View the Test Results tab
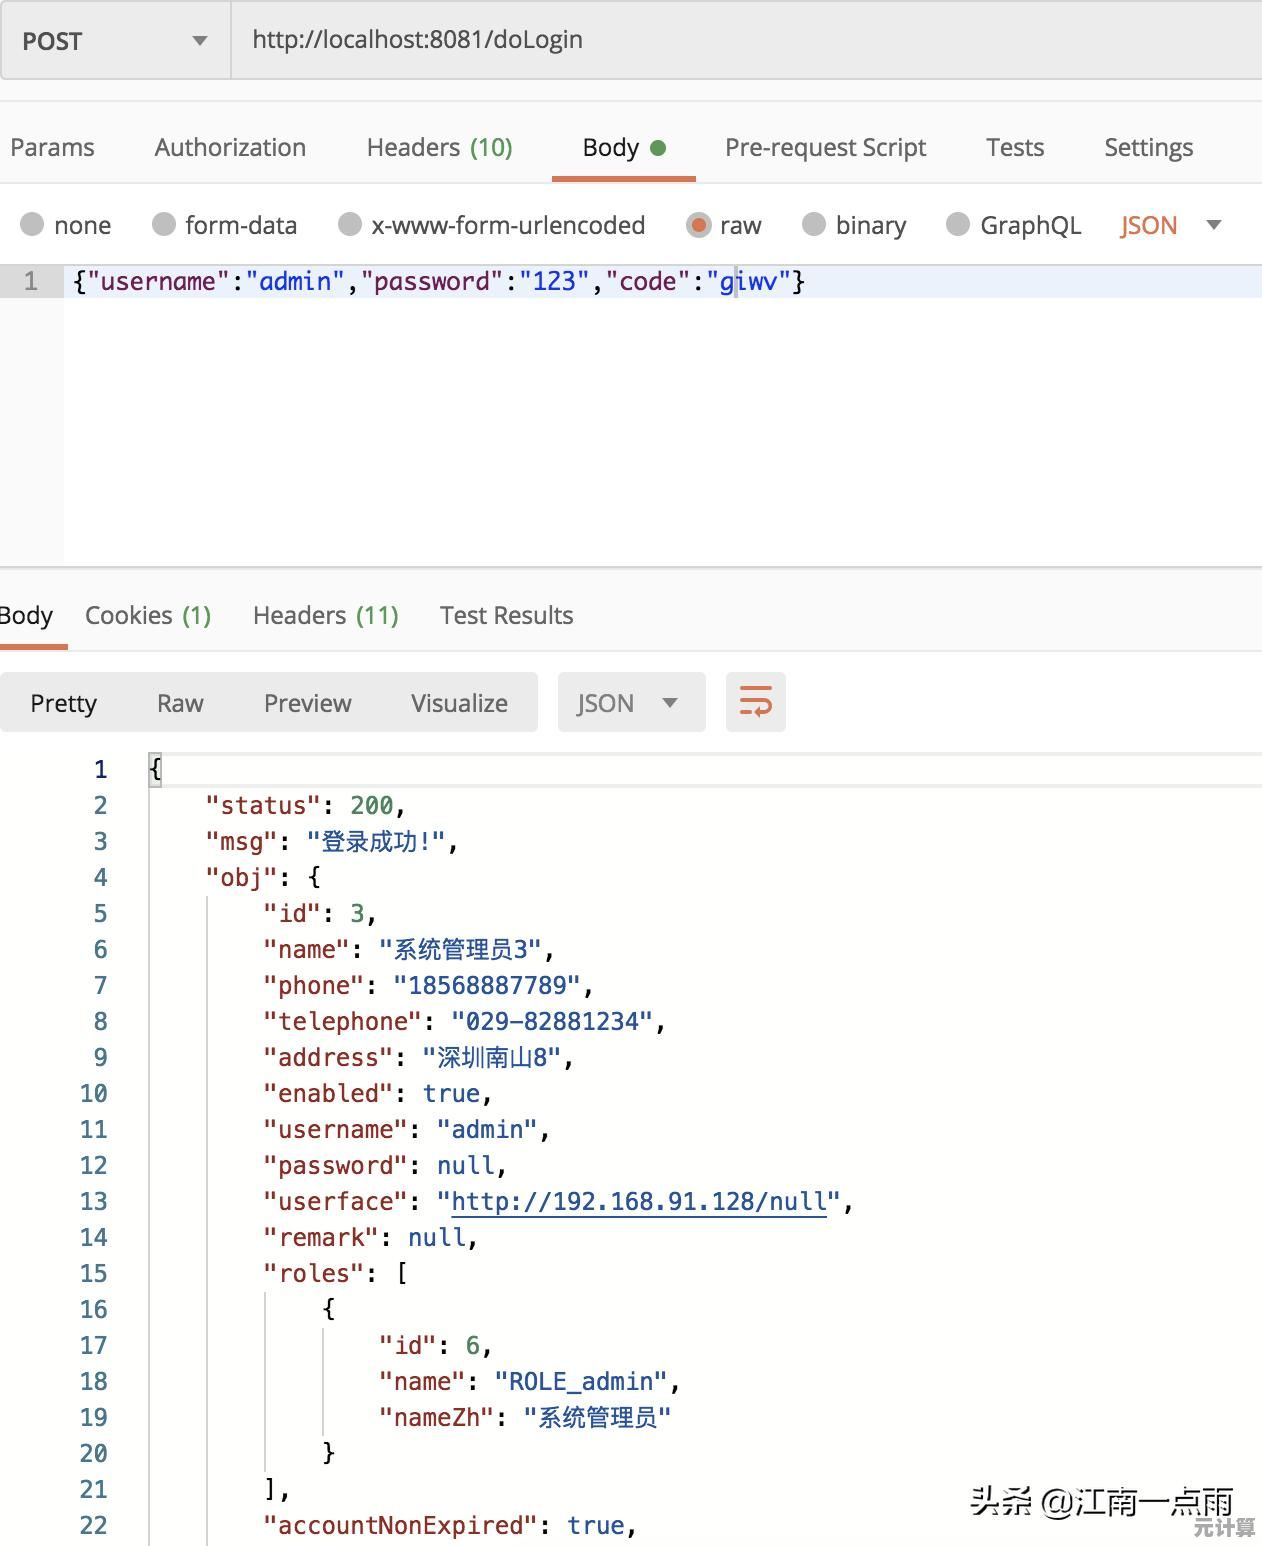Image resolution: width=1262 pixels, height=1546 pixels. (x=506, y=615)
